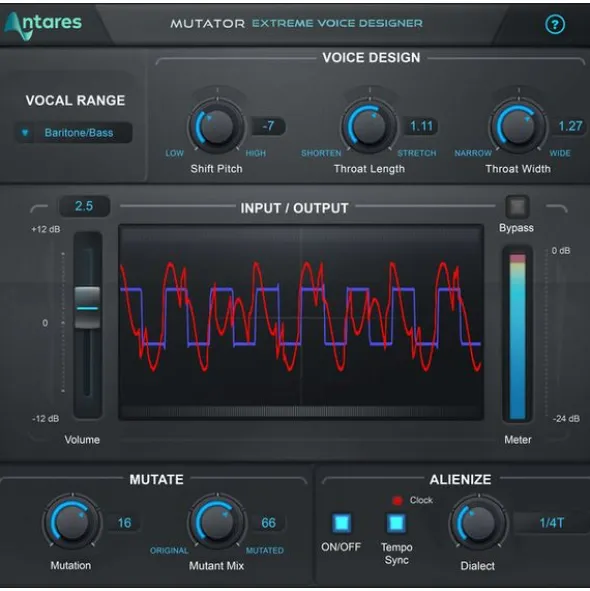Click the waveform display
Viewport: 590px width, 591px height.
click(301, 322)
